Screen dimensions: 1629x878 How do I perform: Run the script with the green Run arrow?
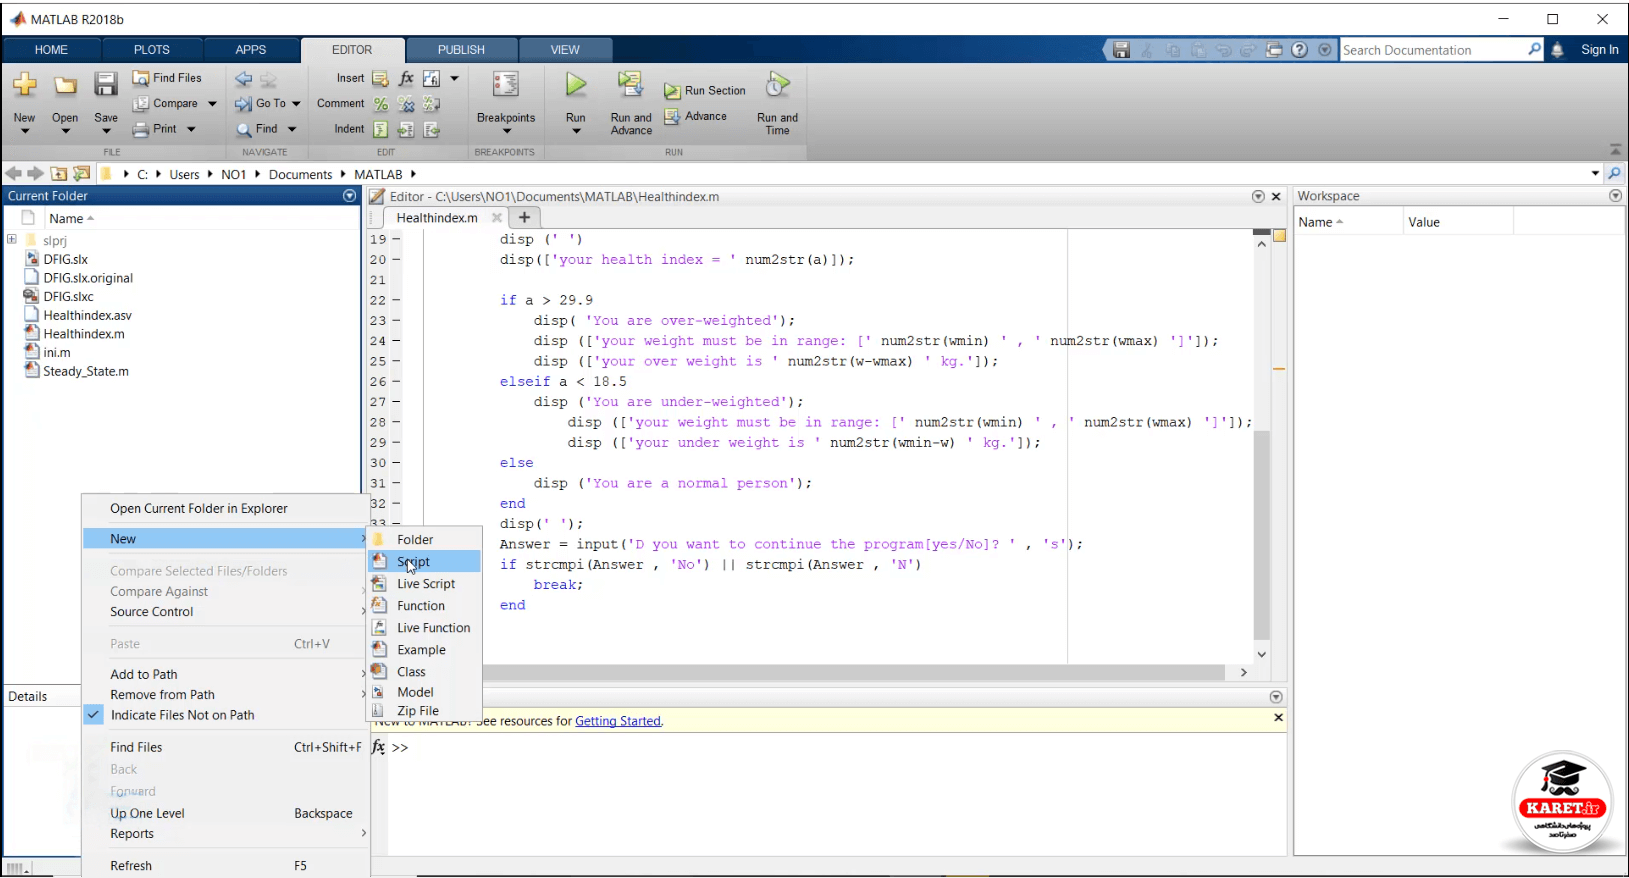(x=576, y=85)
